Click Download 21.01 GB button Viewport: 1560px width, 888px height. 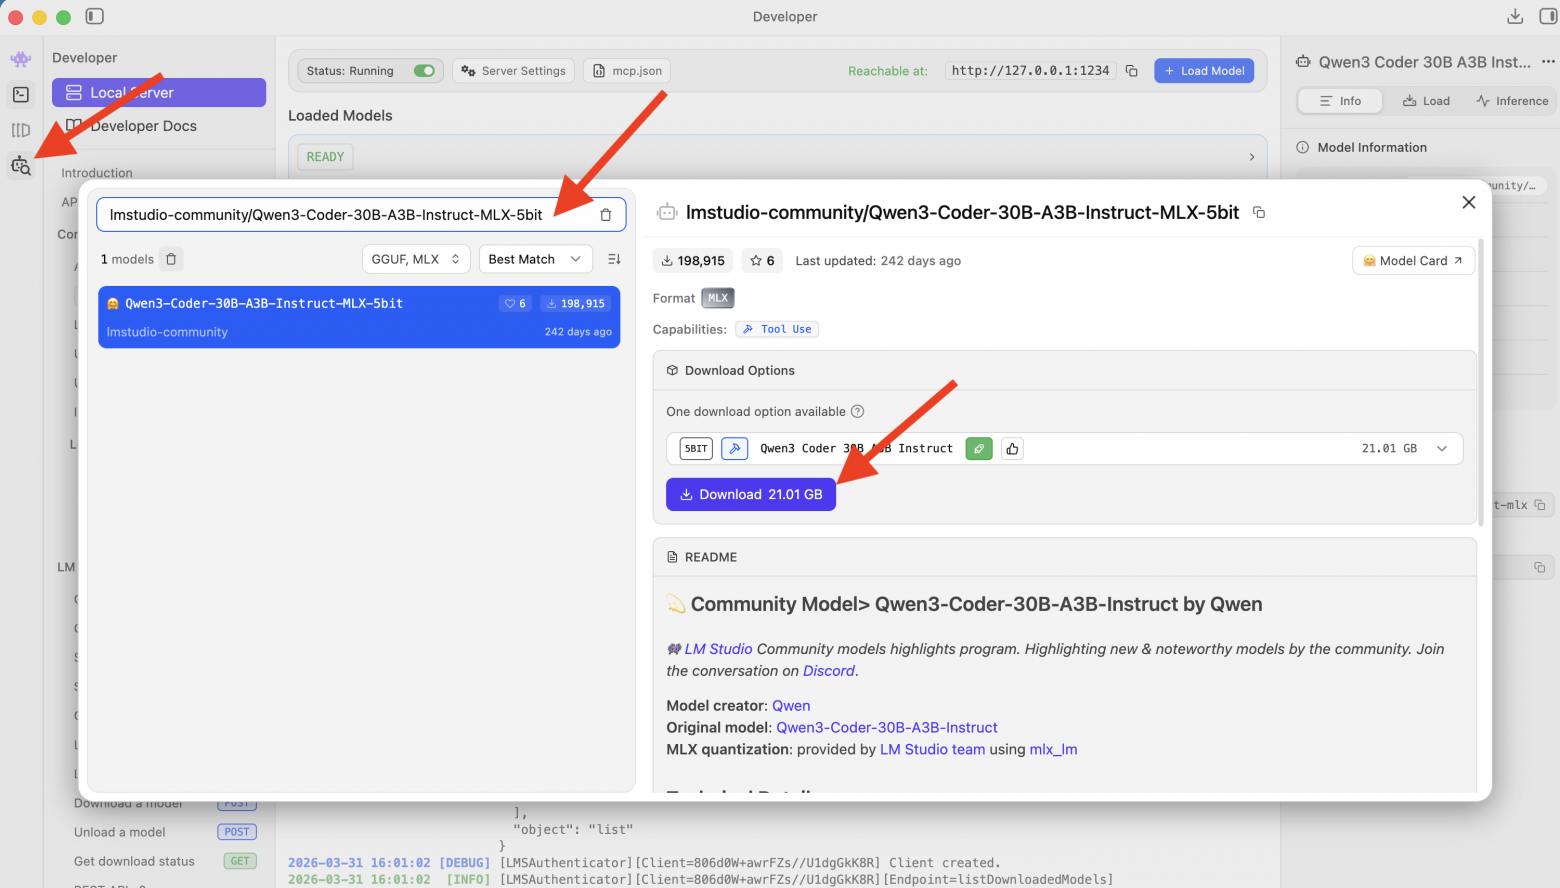750,495
